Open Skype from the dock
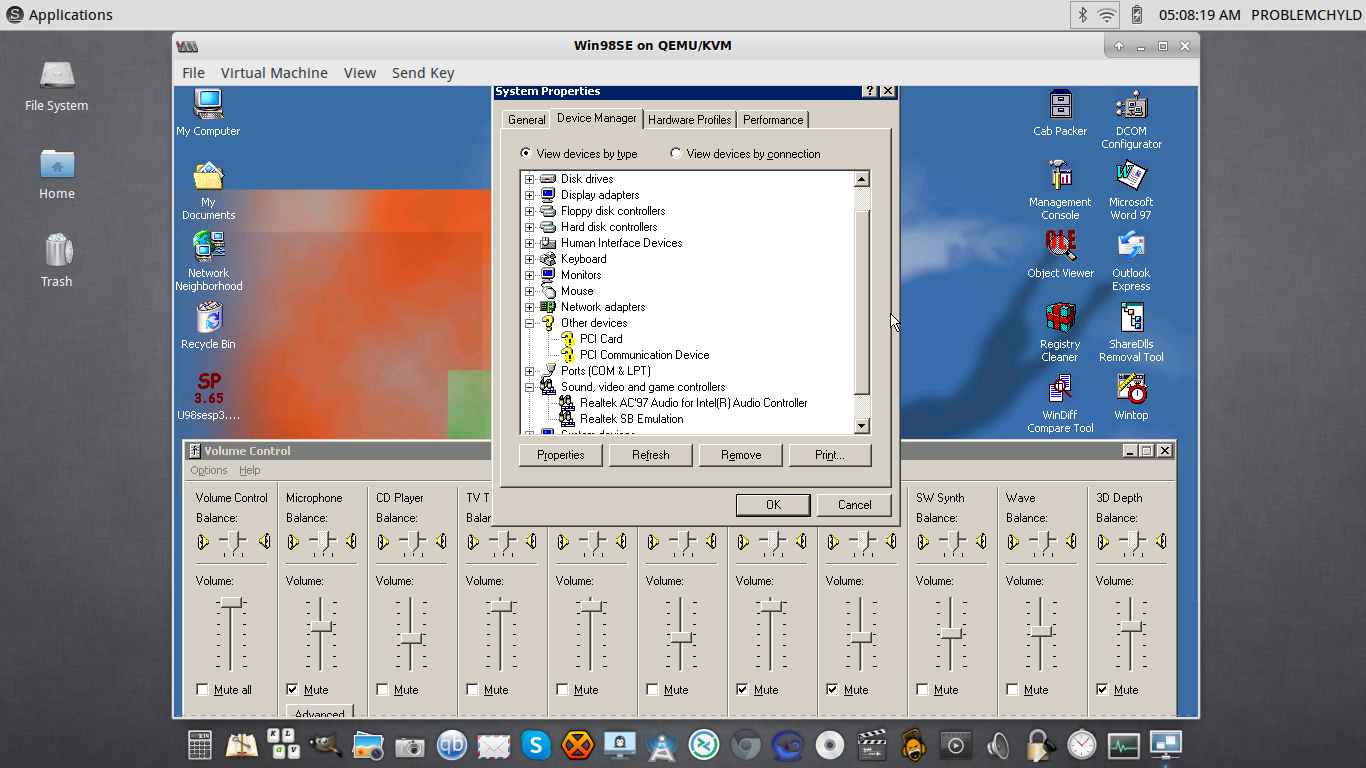Screen dimensions: 1366x768 tap(536, 745)
